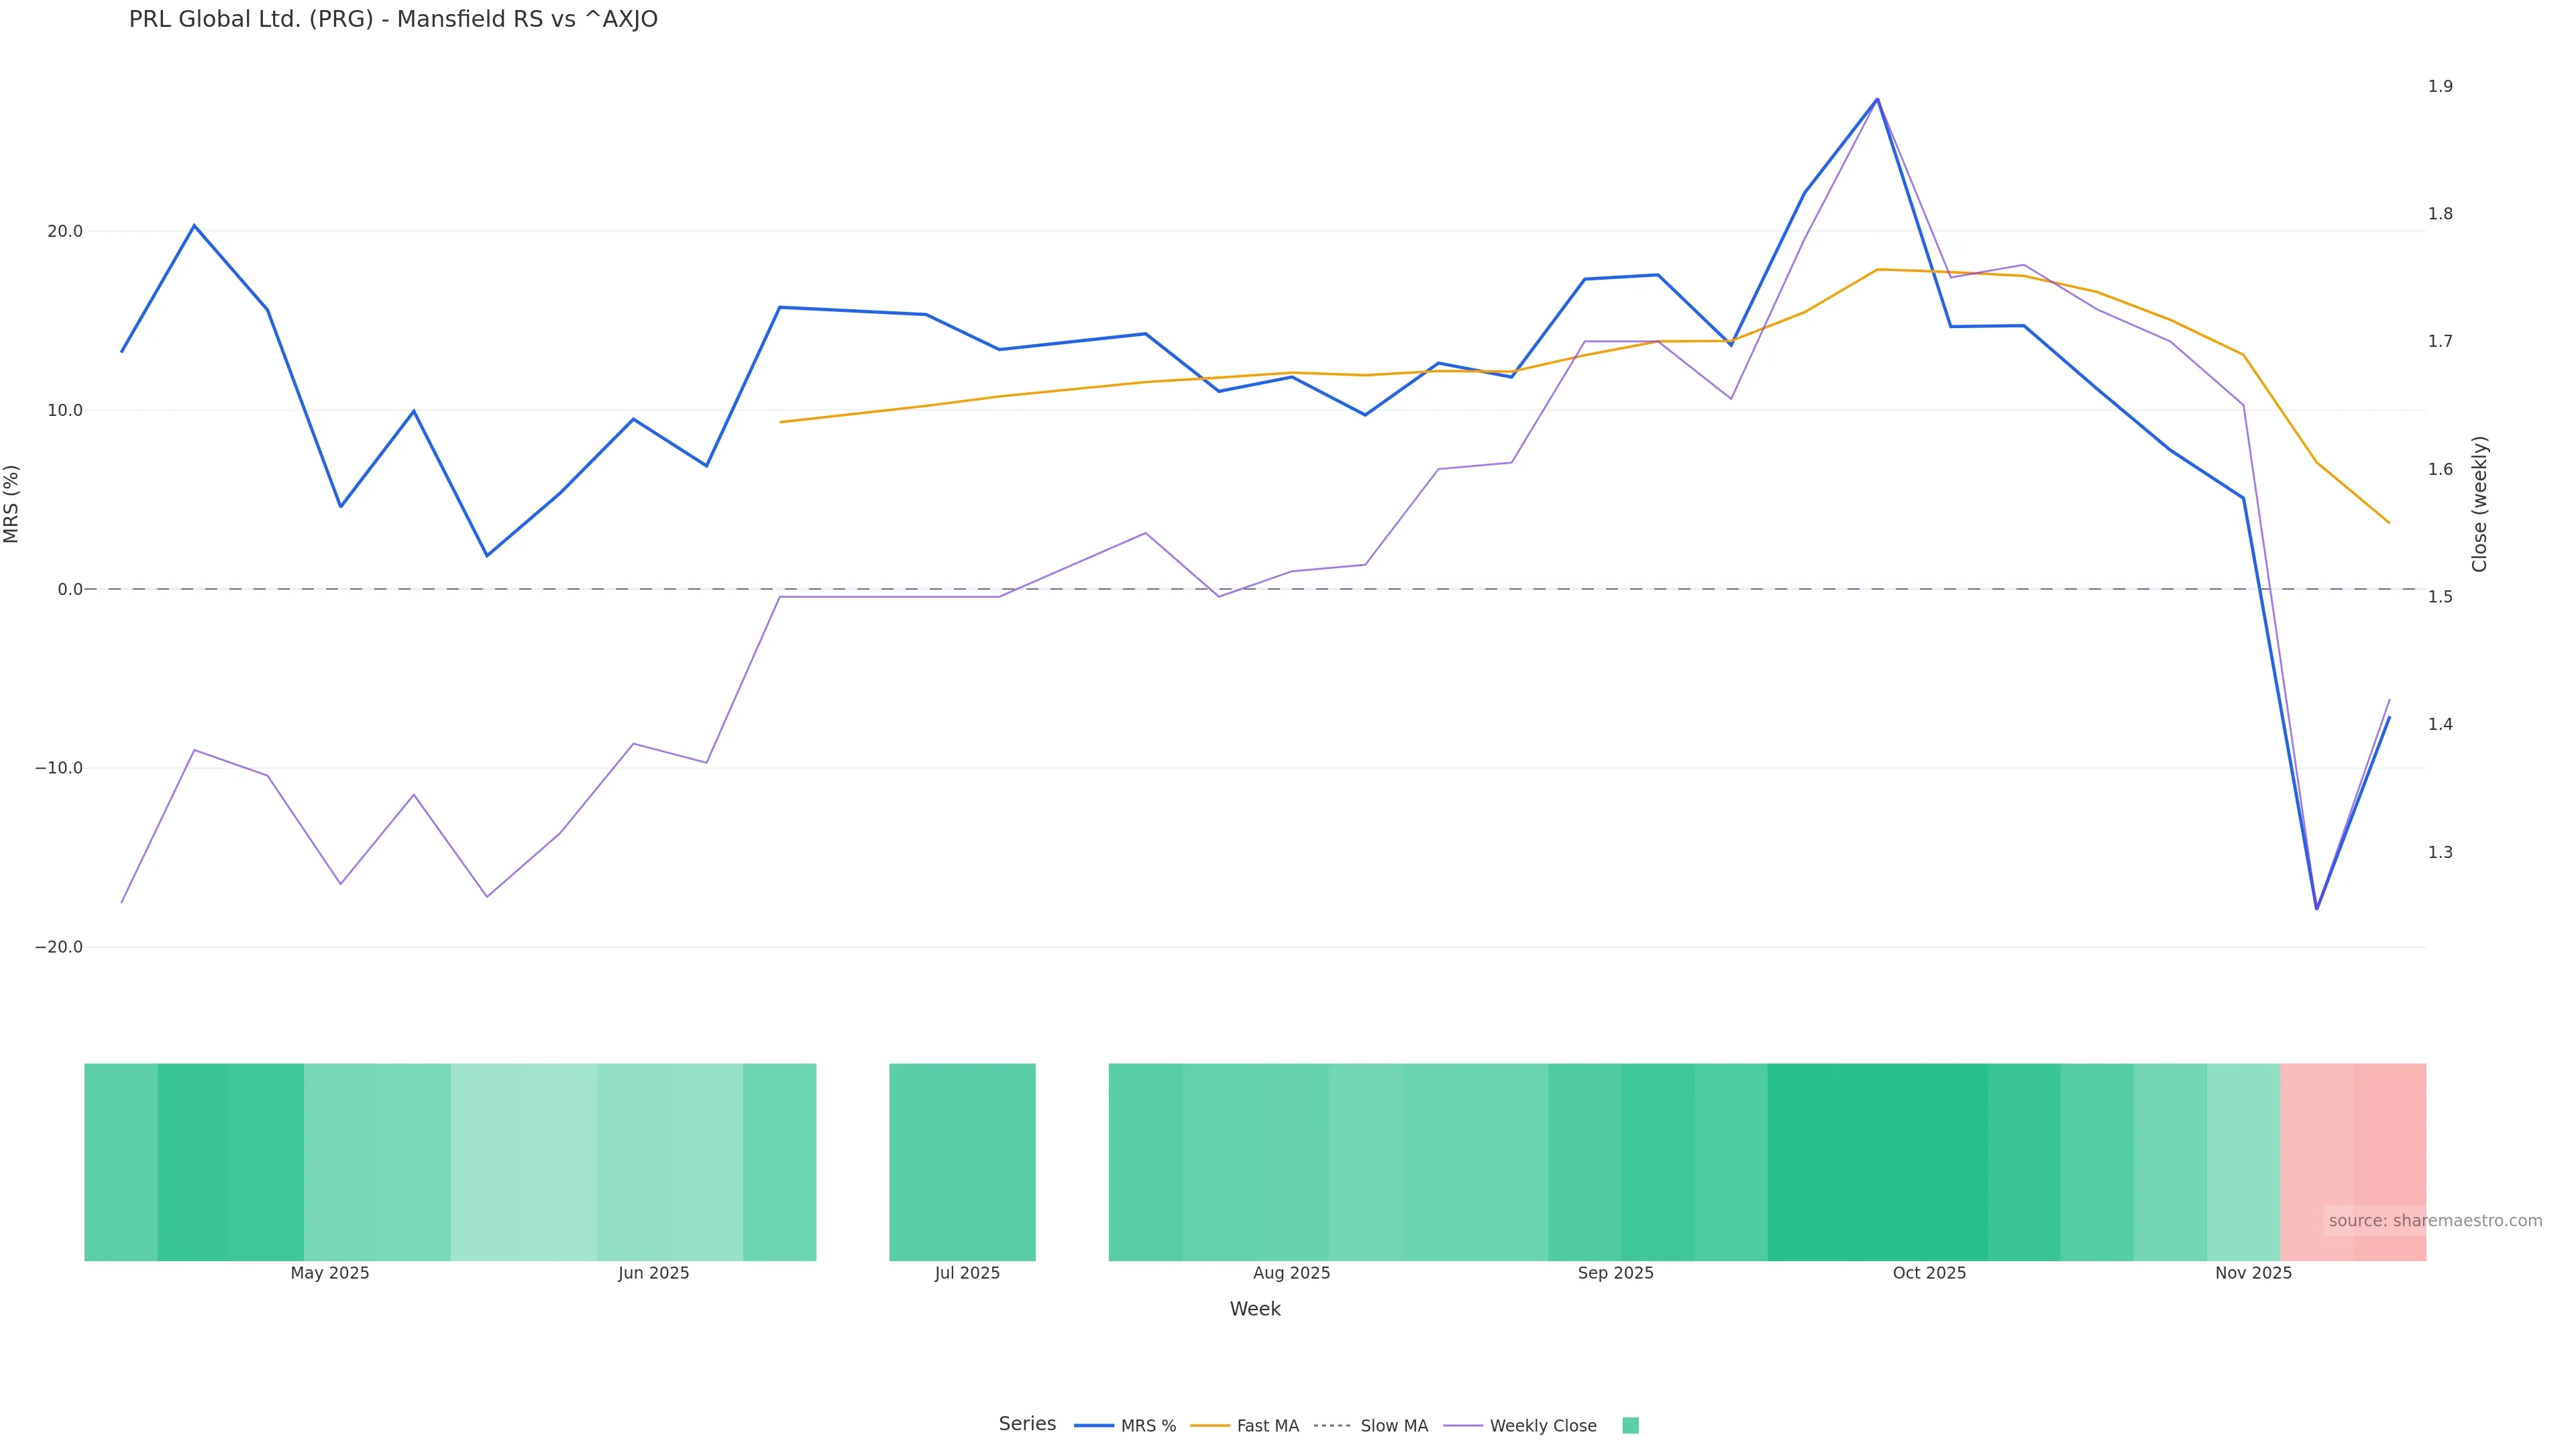Click the 20.0 tick on MRS axis
Screen dimensions: 2576x1449
65,231
